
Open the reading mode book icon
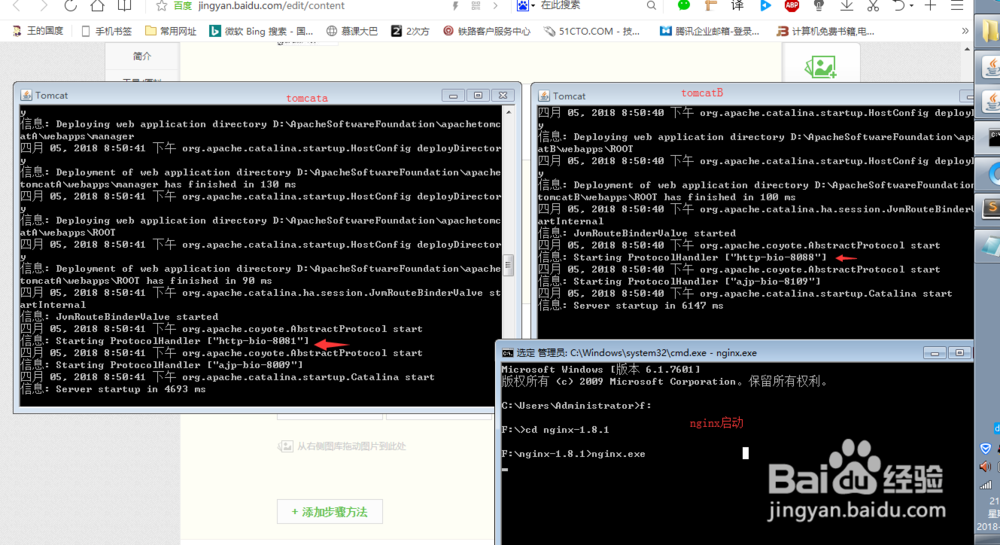(x=124, y=6)
